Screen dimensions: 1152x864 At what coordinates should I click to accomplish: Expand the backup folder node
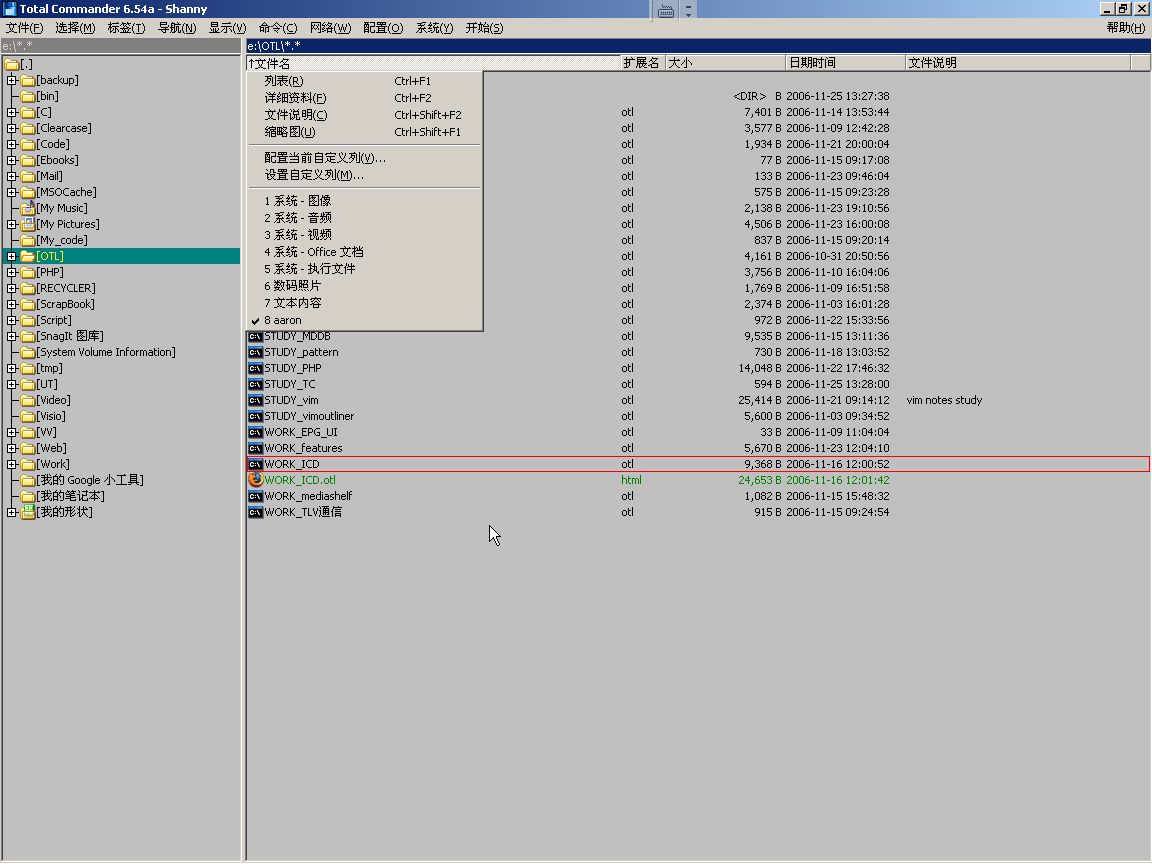click(x=12, y=80)
